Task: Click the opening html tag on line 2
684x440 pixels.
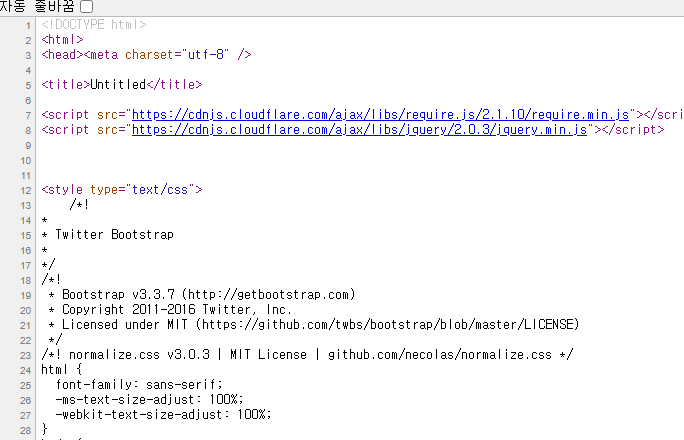Action: [x=62, y=40]
